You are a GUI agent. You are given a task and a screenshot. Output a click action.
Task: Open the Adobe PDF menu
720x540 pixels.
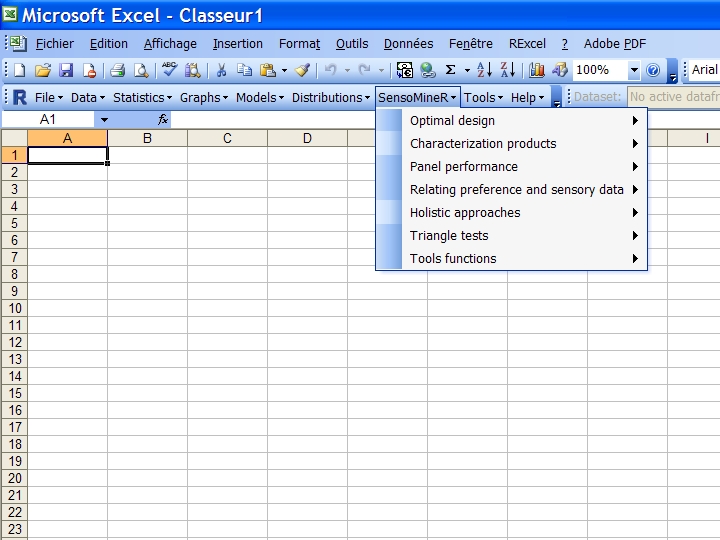615,44
